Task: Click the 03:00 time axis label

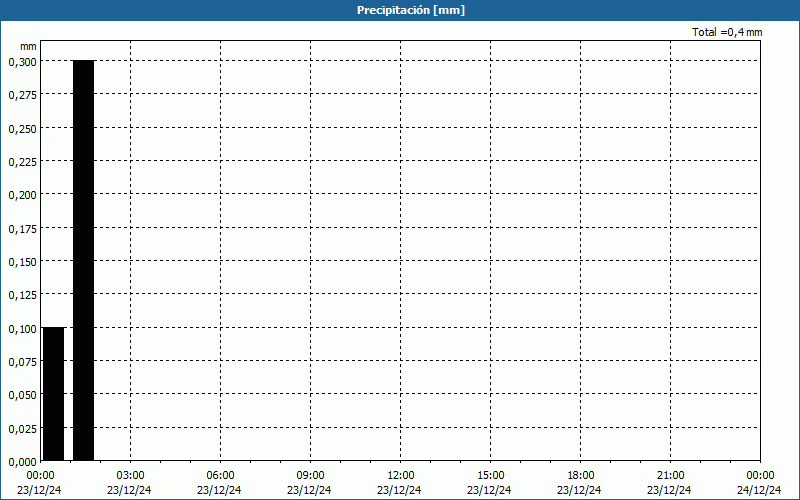Action: click(131, 475)
